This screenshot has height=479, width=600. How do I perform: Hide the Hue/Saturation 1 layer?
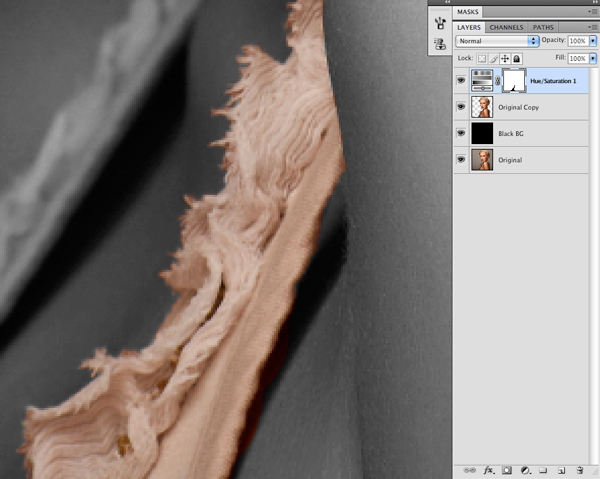(x=461, y=80)
